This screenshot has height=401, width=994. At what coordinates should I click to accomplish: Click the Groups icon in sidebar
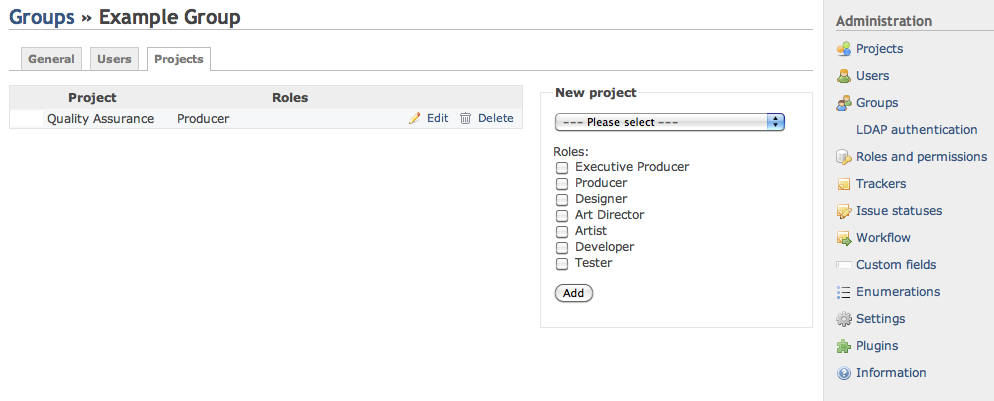tap(843, 103)
